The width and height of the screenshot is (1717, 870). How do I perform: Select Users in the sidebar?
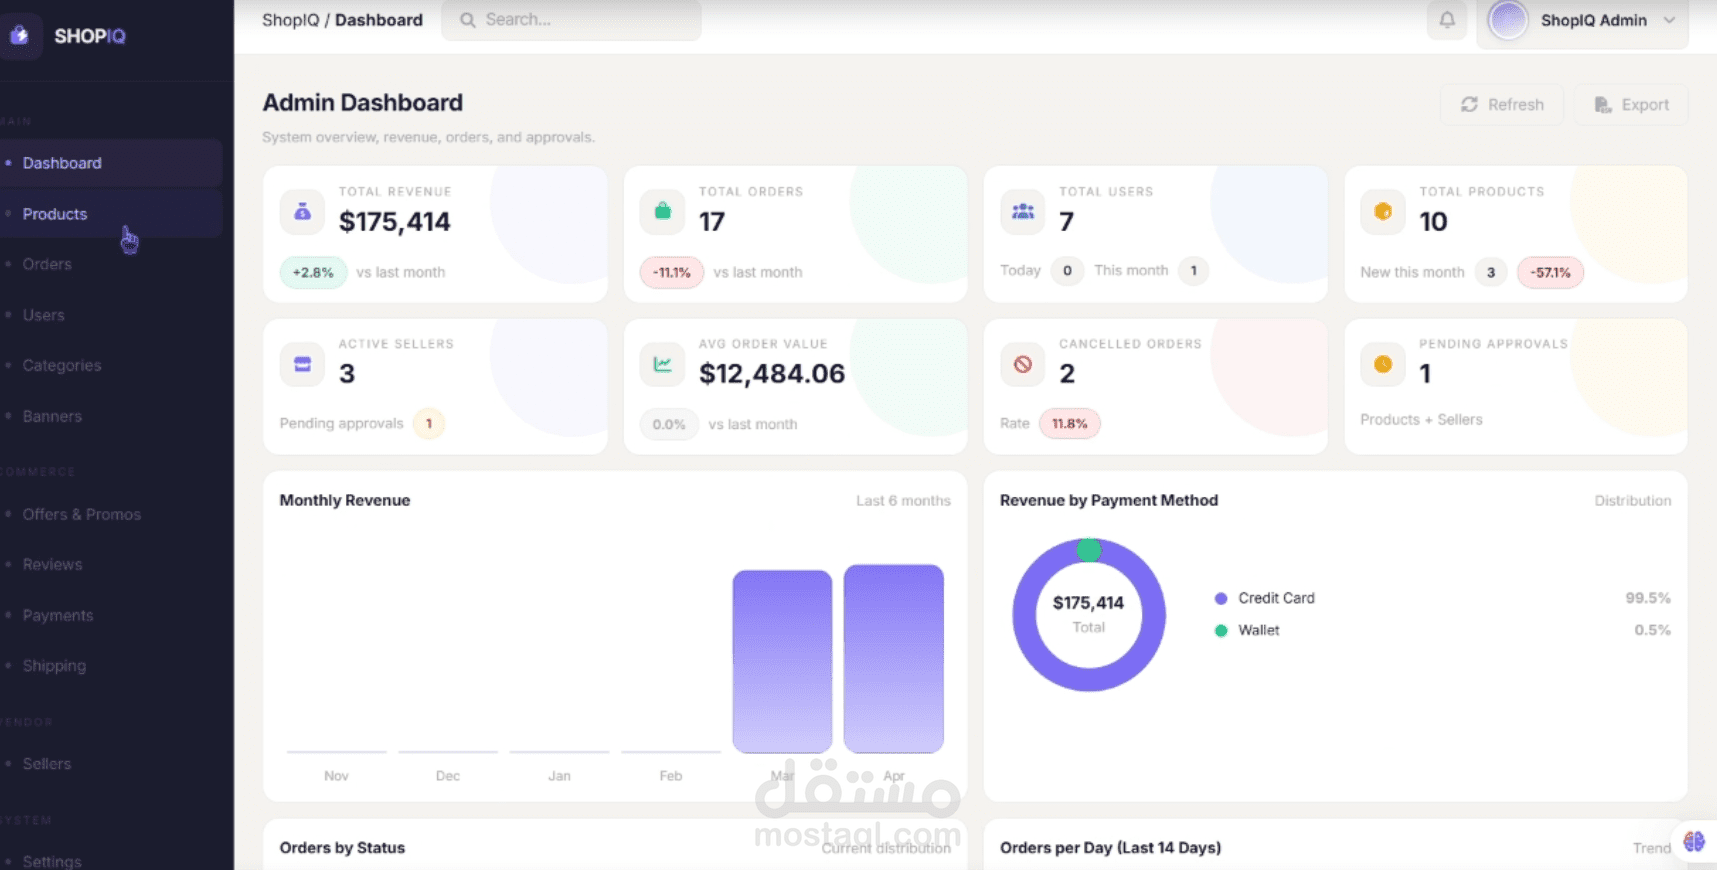(111, 315)
